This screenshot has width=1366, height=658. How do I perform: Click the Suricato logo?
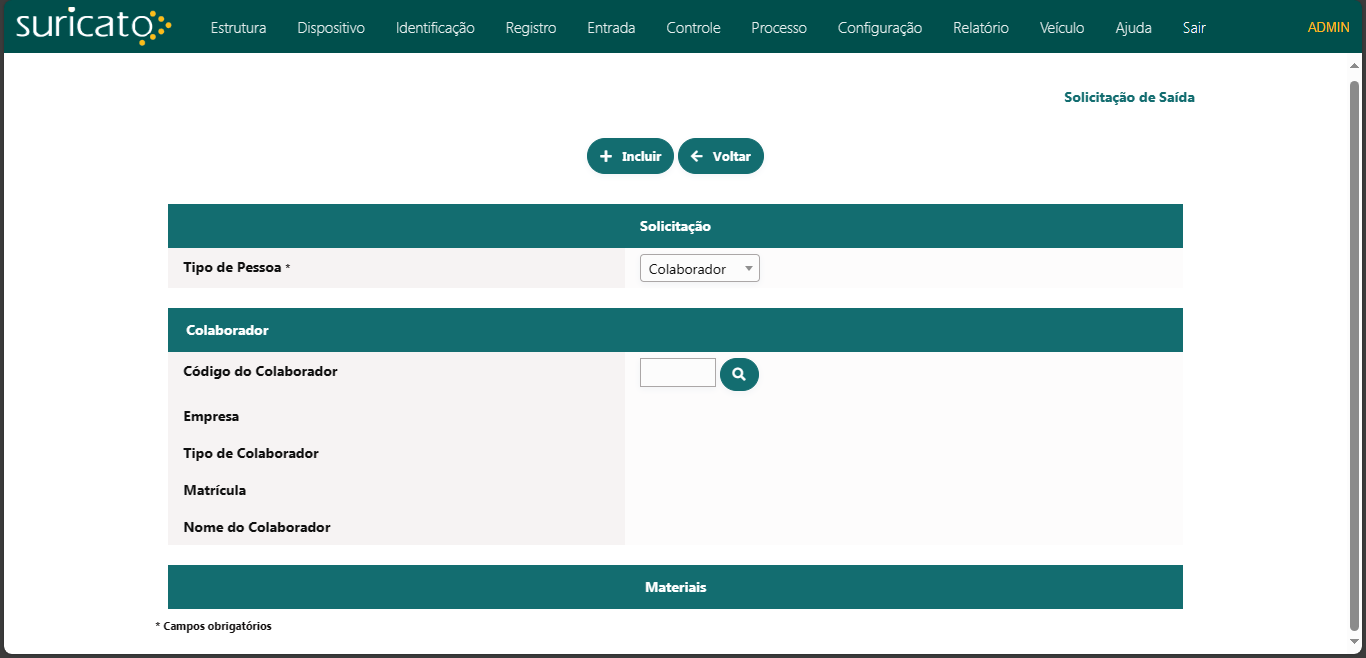click(x=94, y=27)
